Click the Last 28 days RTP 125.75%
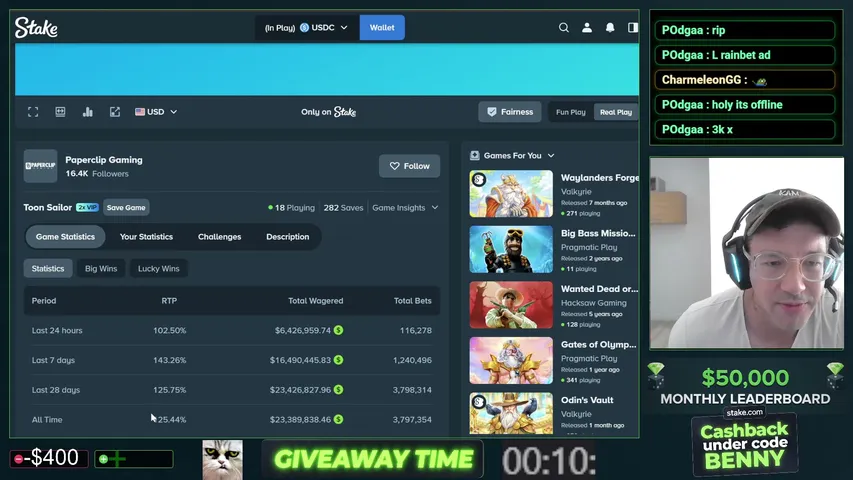Viewport: 853px width, 480px height. (x=169, y=390)
